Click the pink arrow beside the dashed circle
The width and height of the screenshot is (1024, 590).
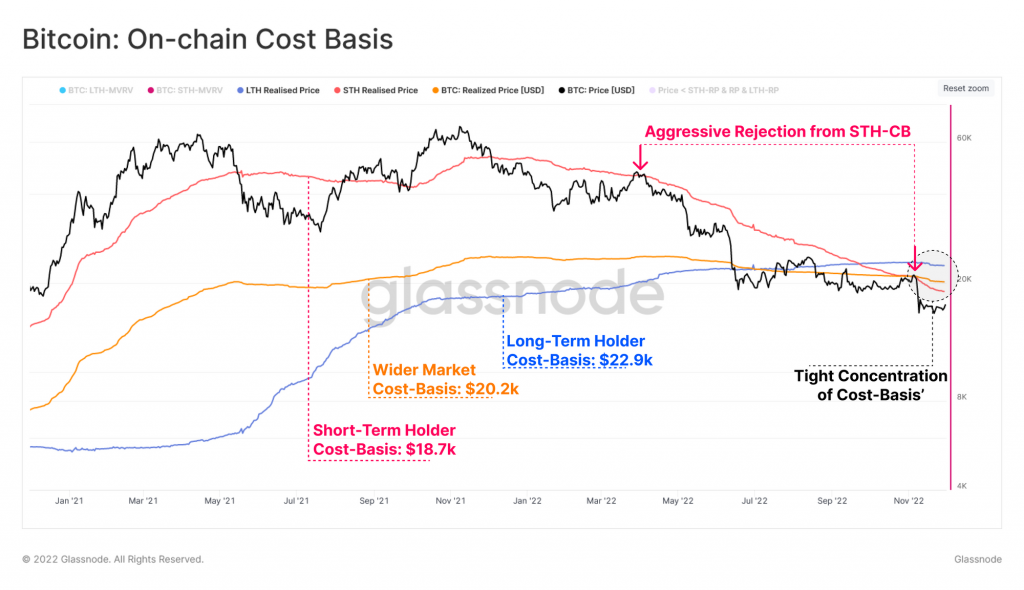point(913,258)
